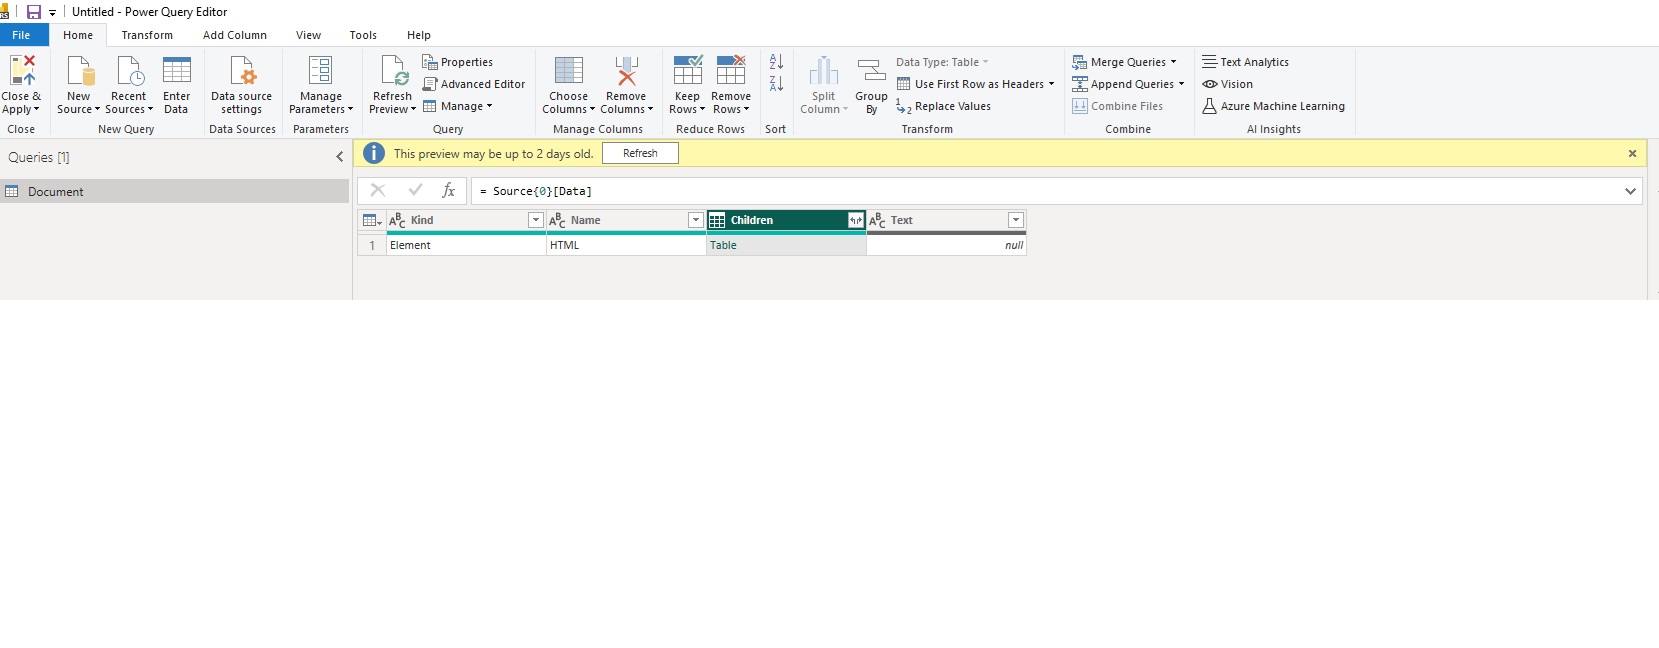Viewport: 1659px width, 648px height.
Task: Open the Add Column tab
Action: tap(234, 35)
